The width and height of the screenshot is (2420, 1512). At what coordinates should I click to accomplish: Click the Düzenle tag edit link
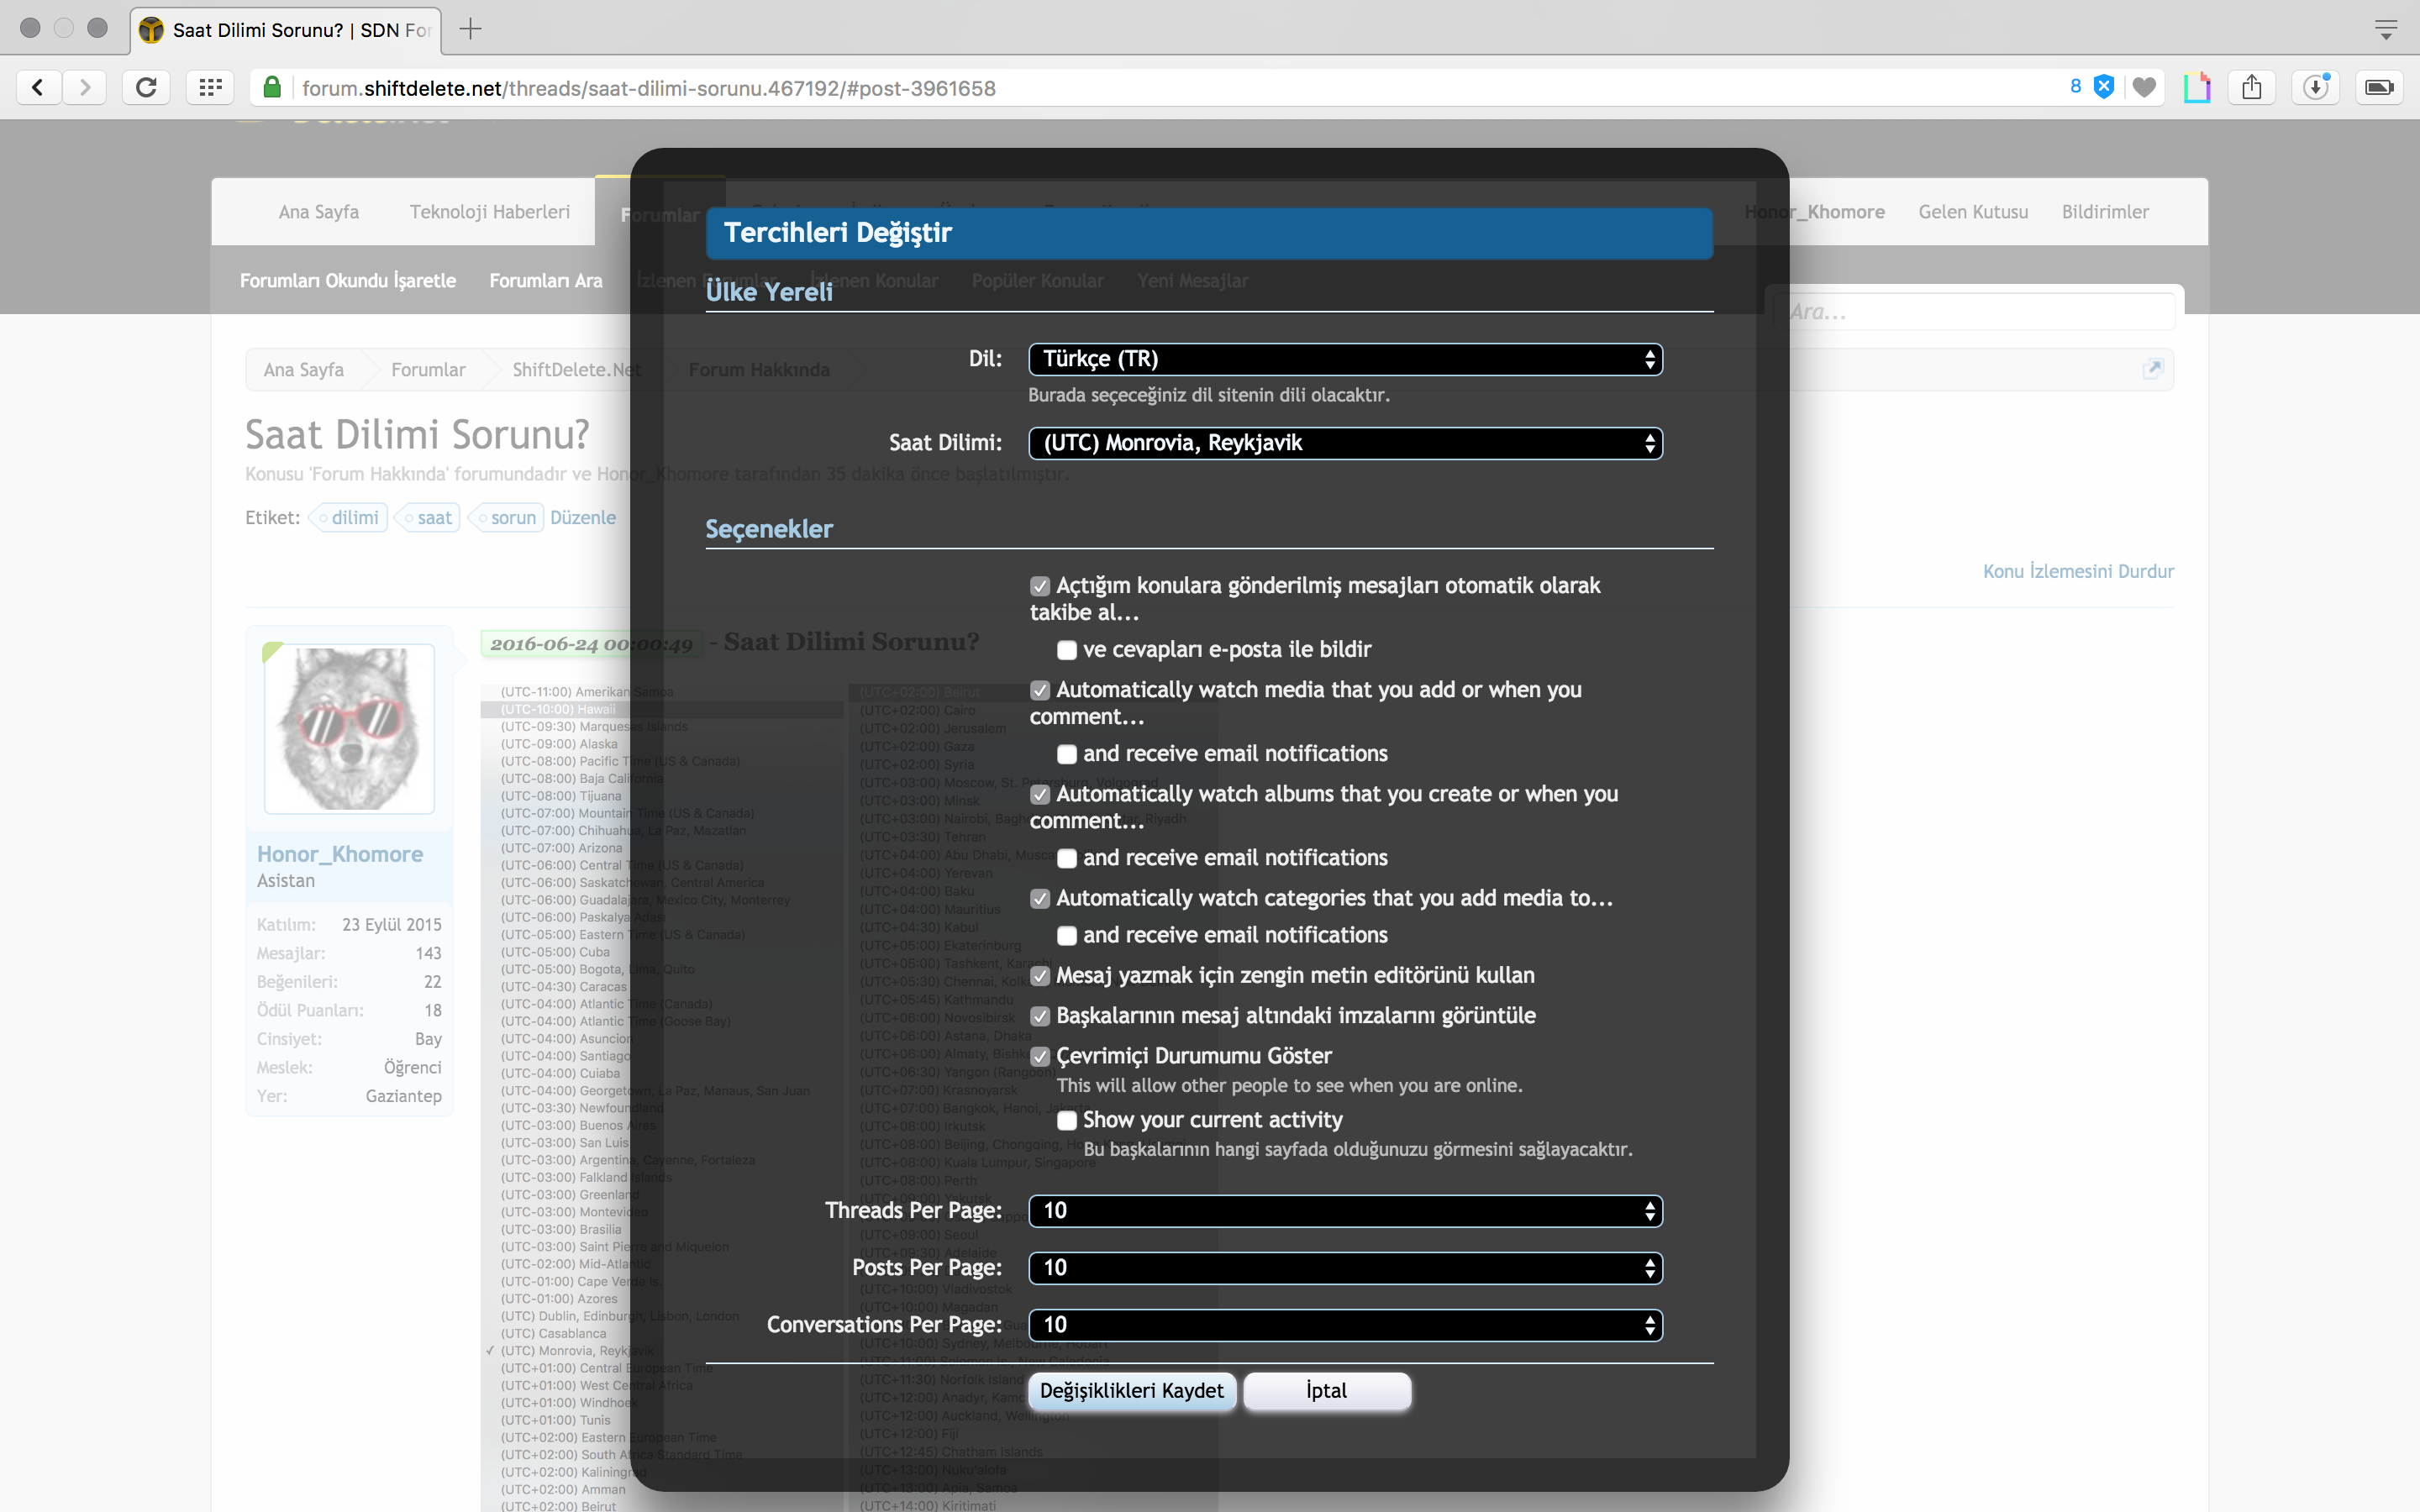pyautogui.click(x=583, y=518)
